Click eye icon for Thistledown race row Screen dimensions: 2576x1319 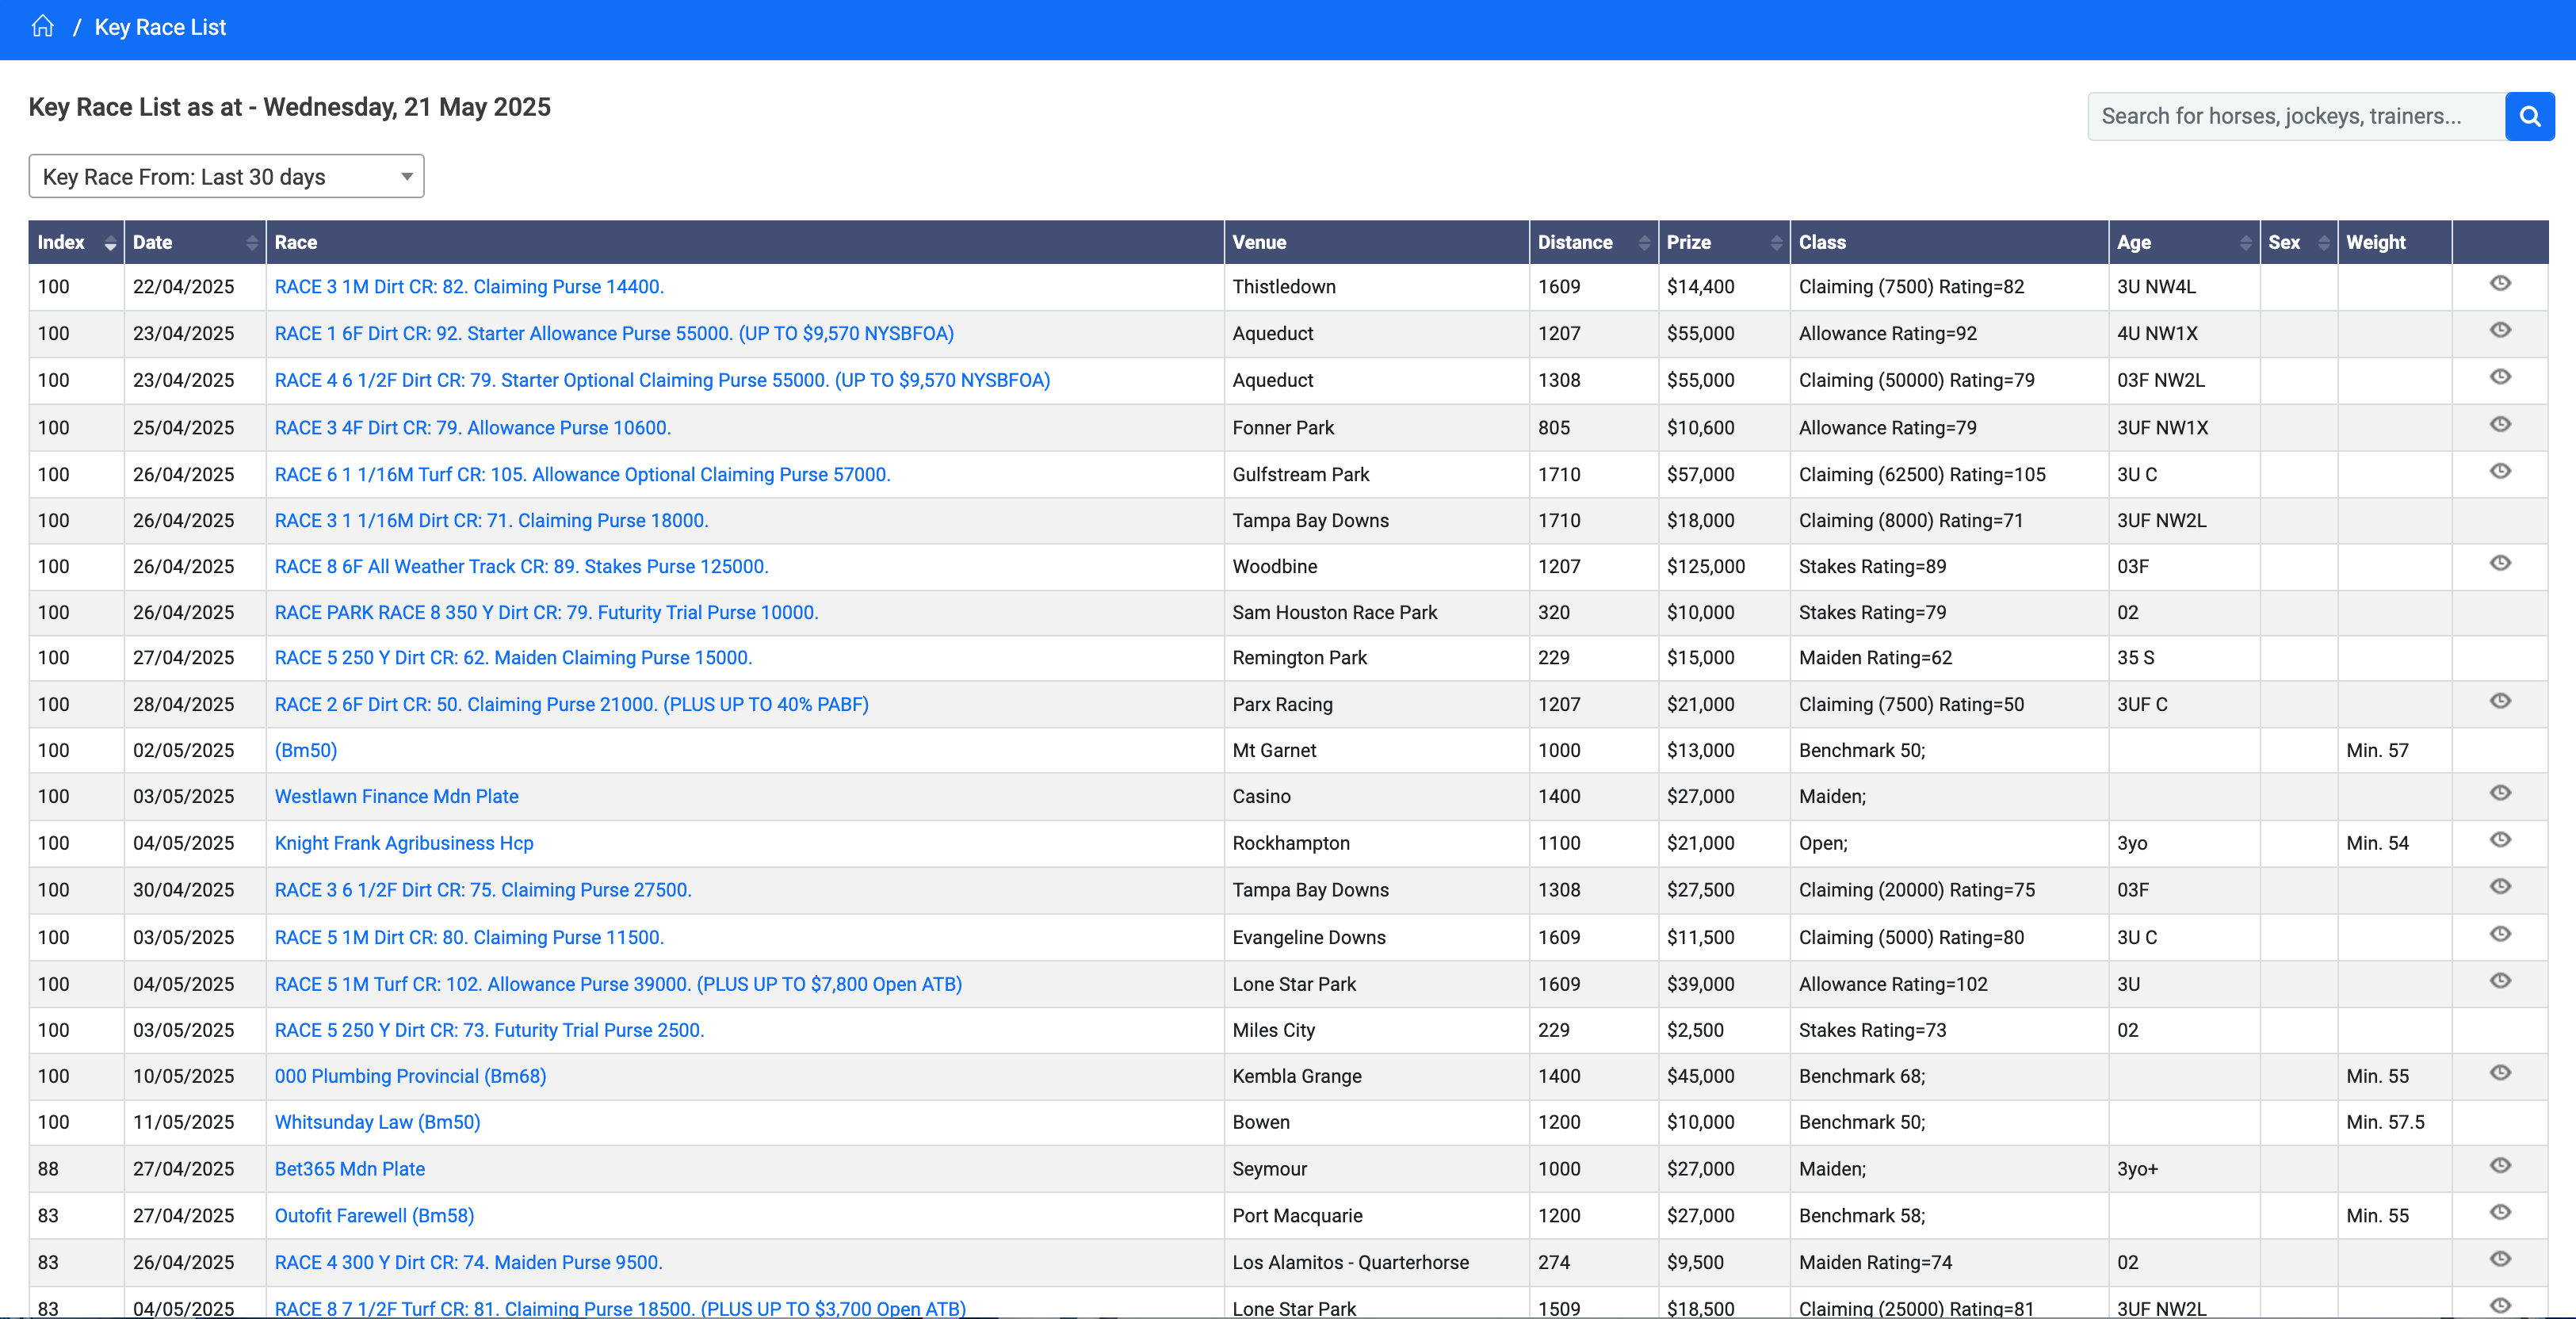click(x=2499, y=283)
